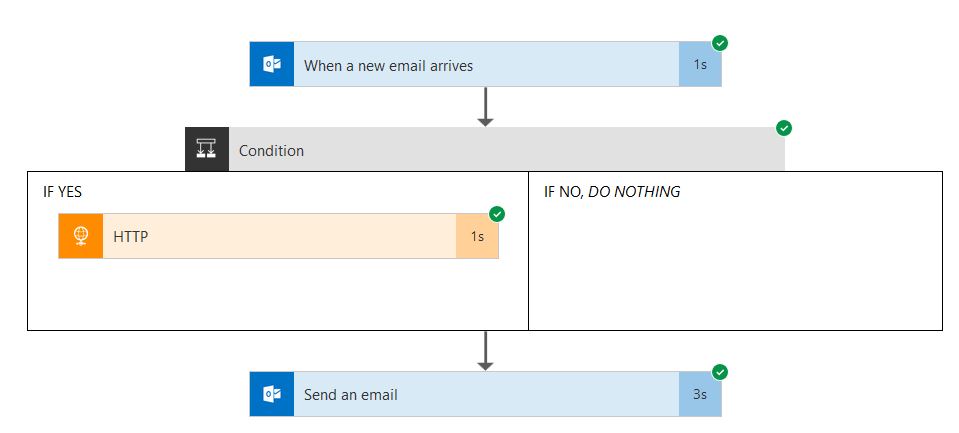Viewport: 959px width, 433px height.
Task: Click the 3s duration badge on Send an email
Action: coord(700,394)
